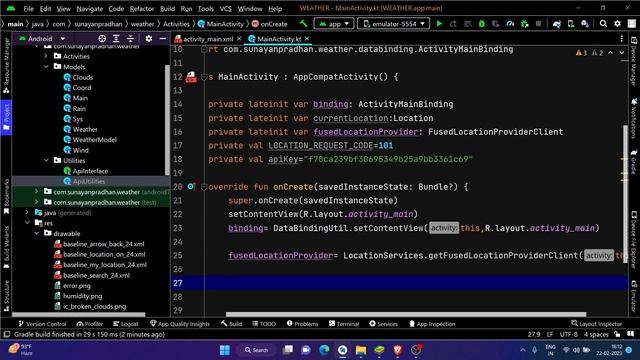Open Search Everywhere magnifier icon

click(x=603, y=24)
